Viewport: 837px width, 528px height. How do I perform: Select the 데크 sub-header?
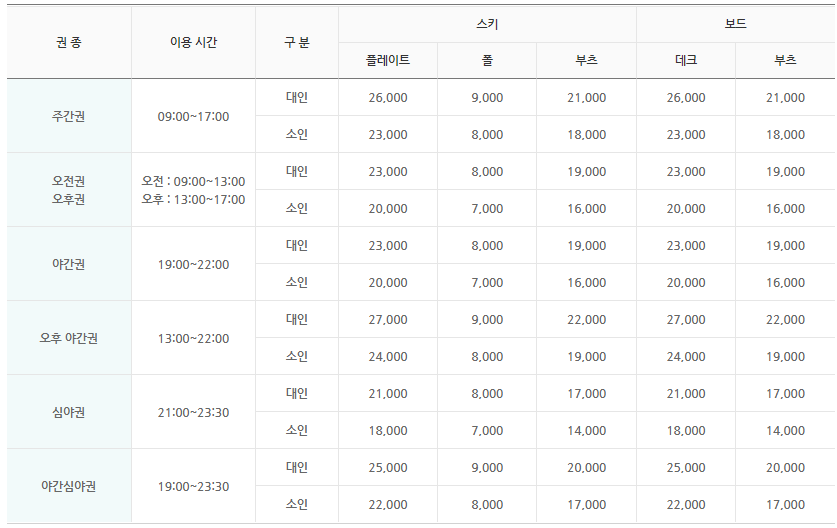coord(686,60)
